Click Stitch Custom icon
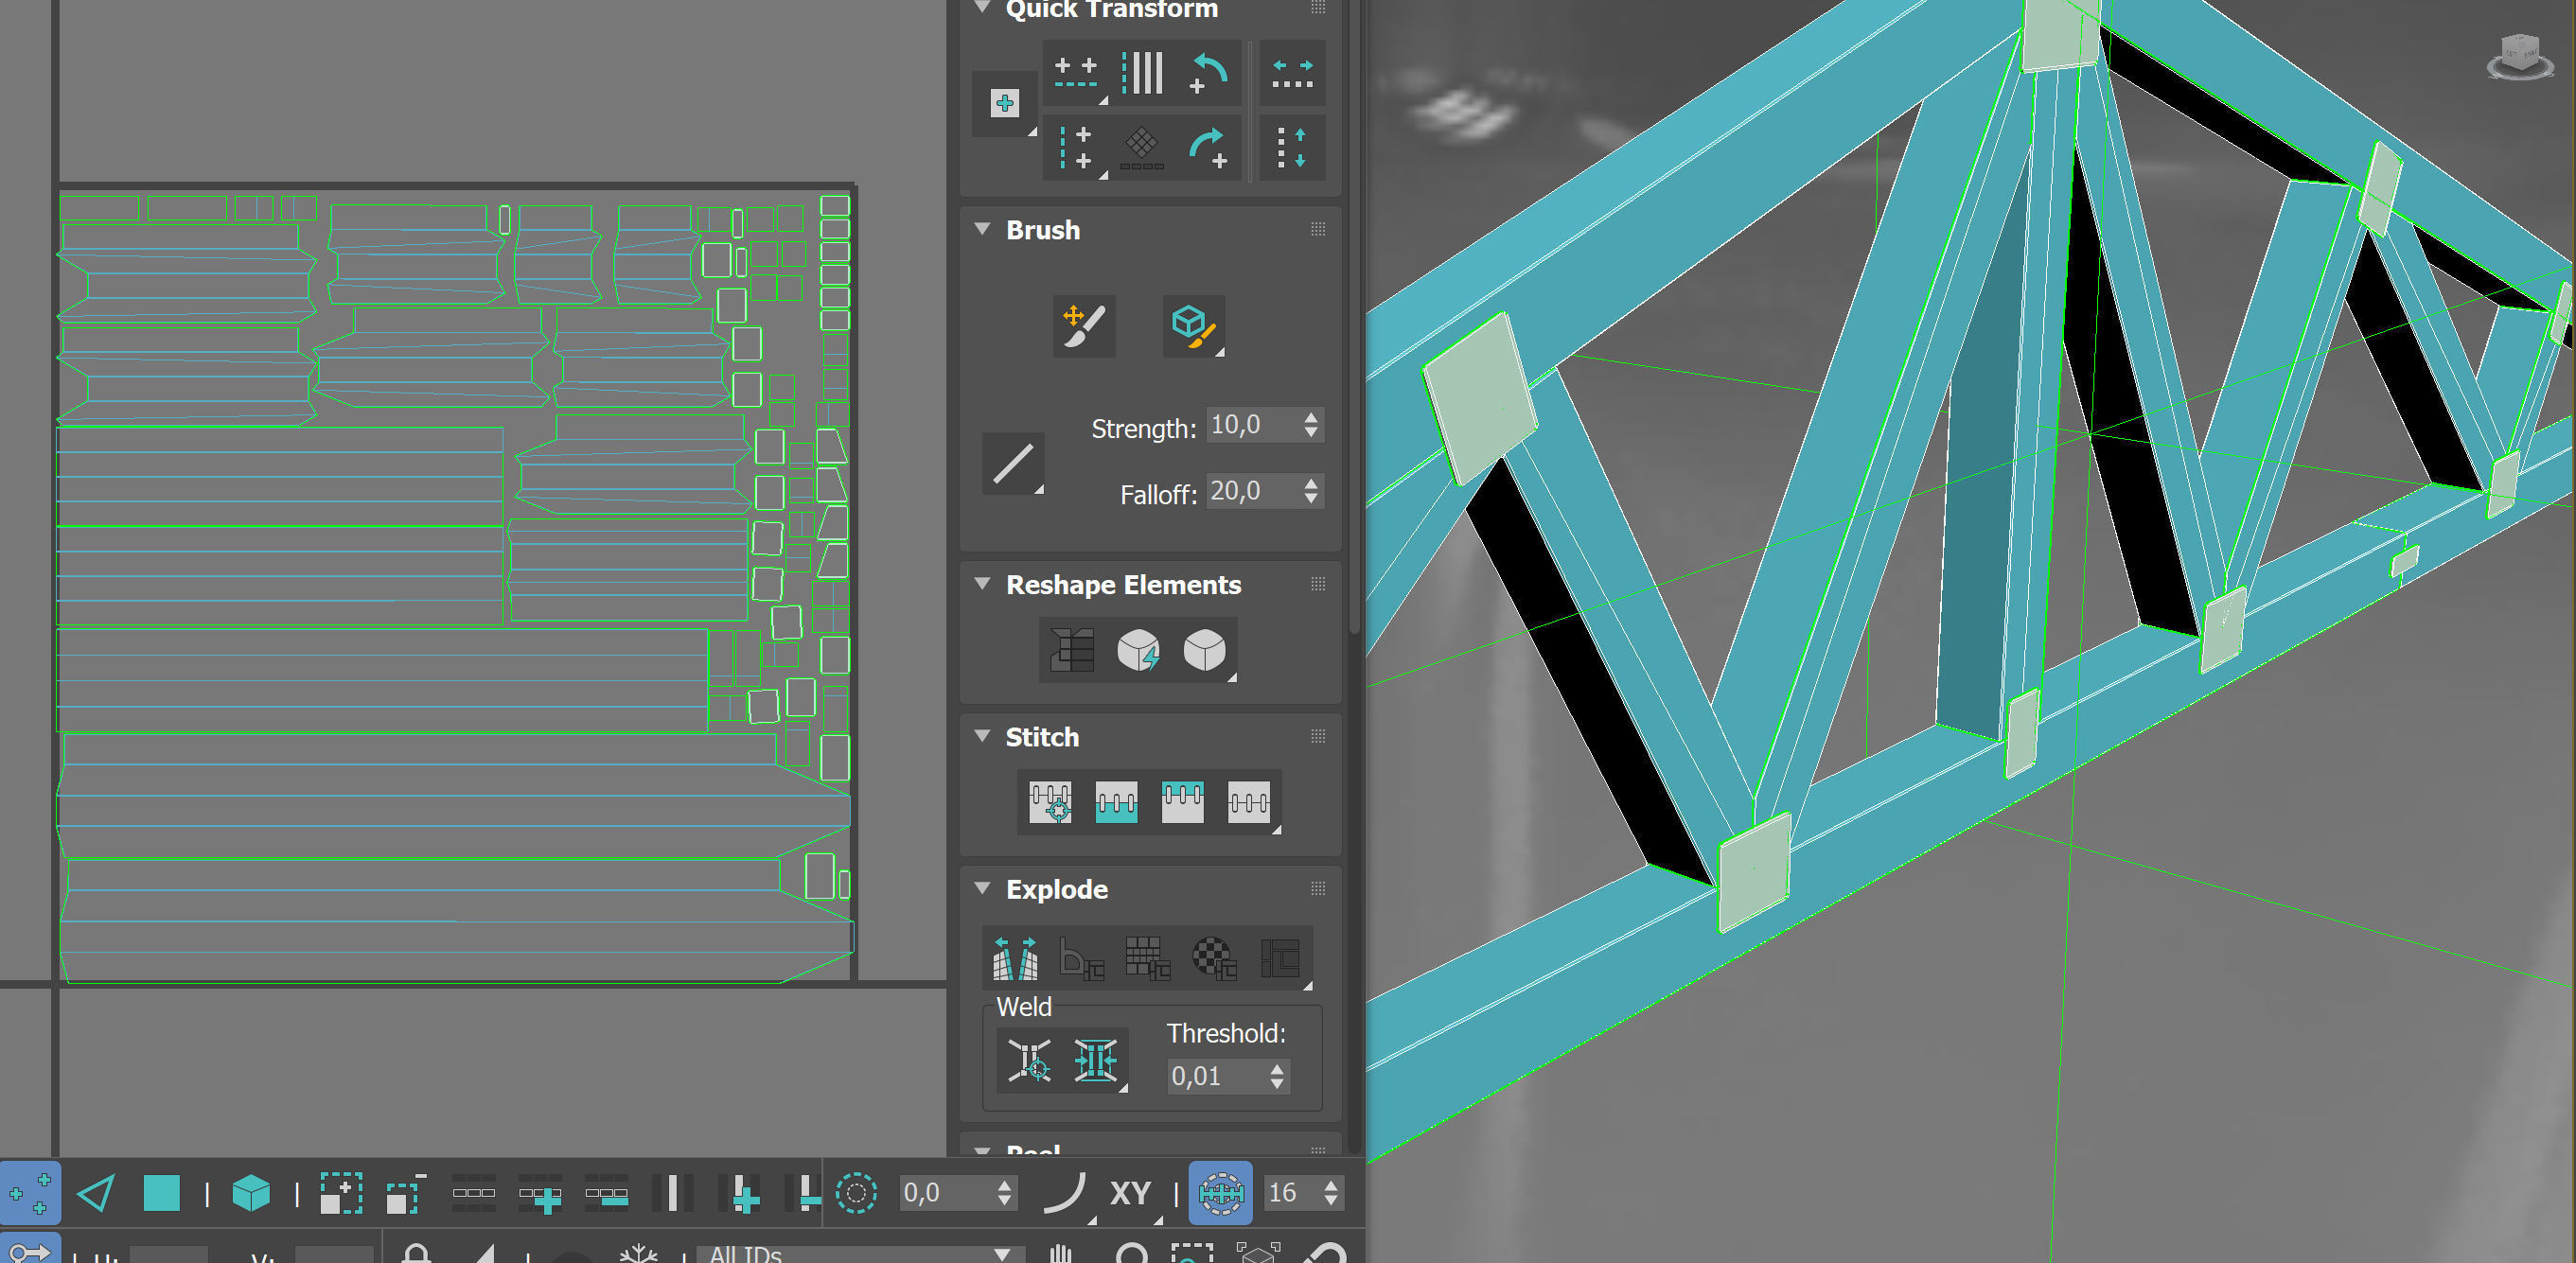The width and height of the screenshot is (2576, 1263). click(1249, 802)
